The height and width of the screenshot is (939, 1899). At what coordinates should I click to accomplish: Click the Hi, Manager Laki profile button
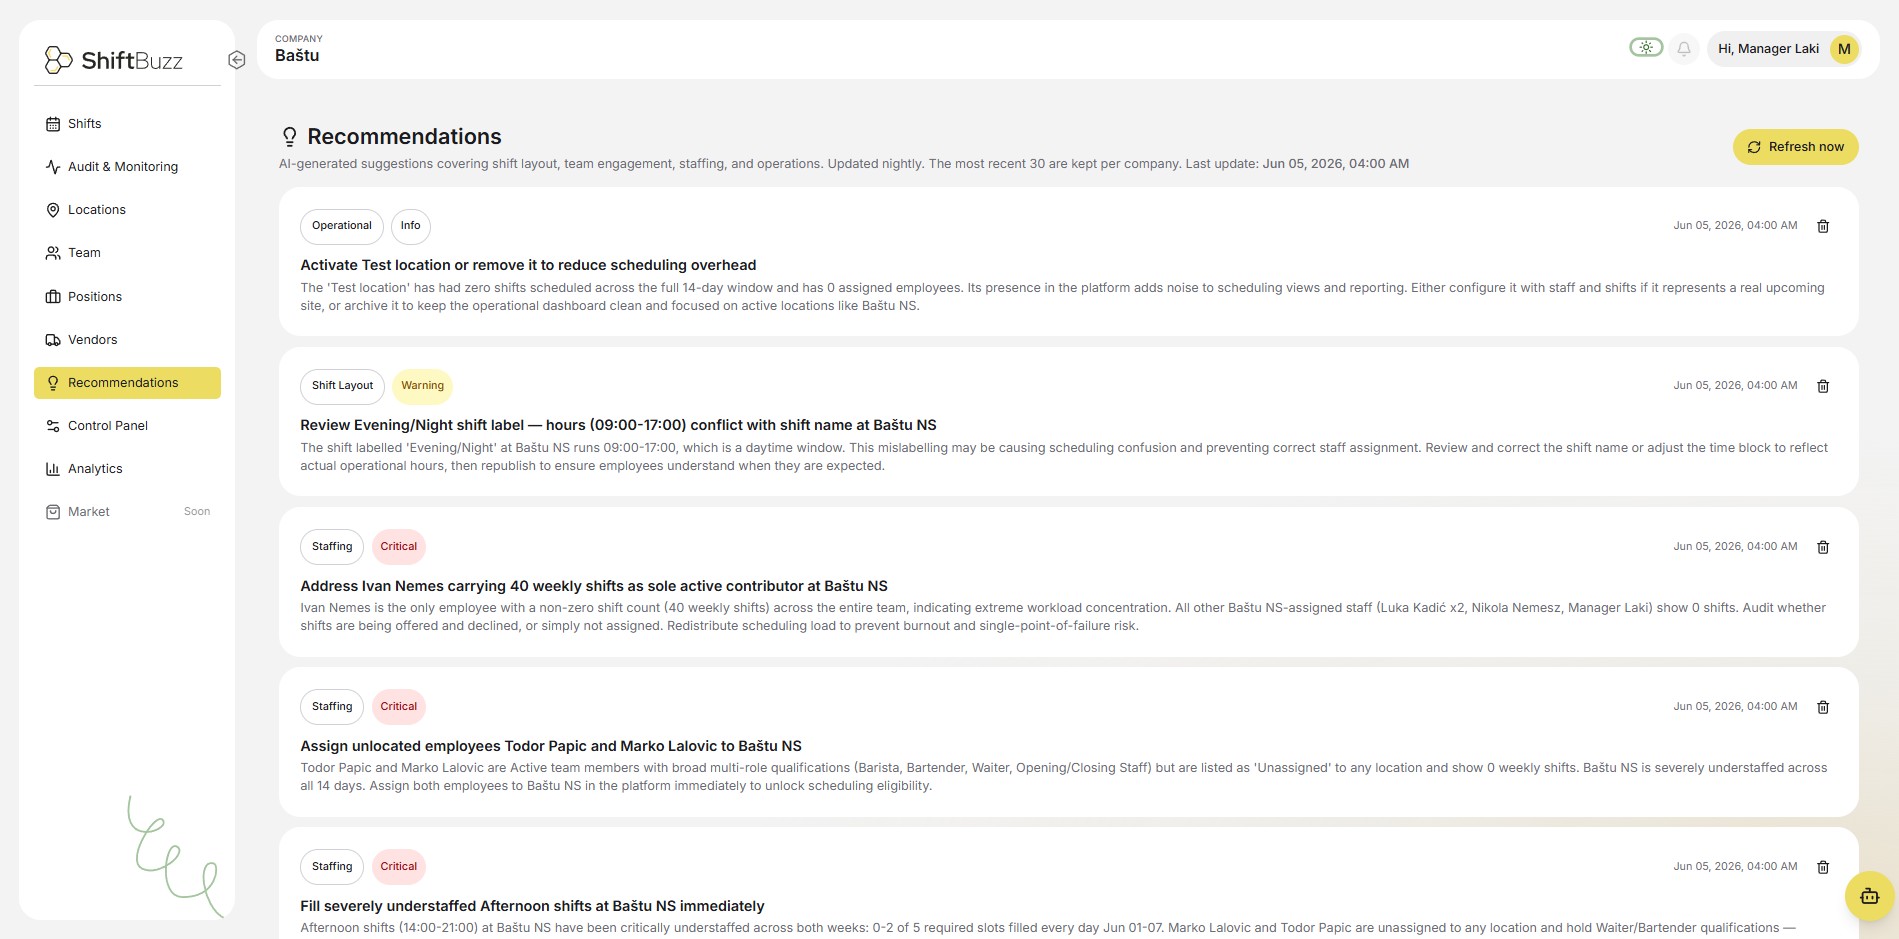point(1784,49)
